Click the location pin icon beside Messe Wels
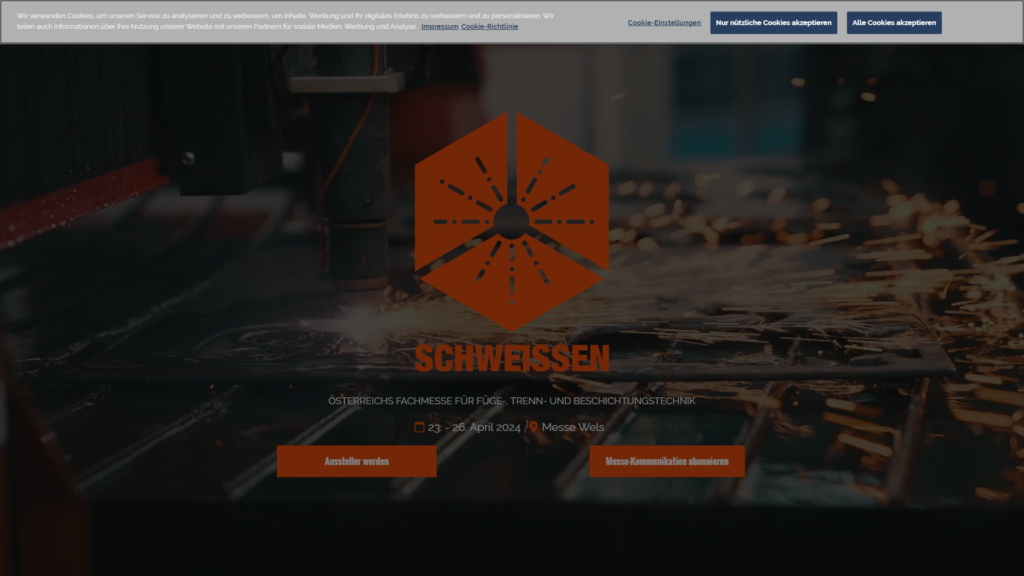 tap(534, 426)
